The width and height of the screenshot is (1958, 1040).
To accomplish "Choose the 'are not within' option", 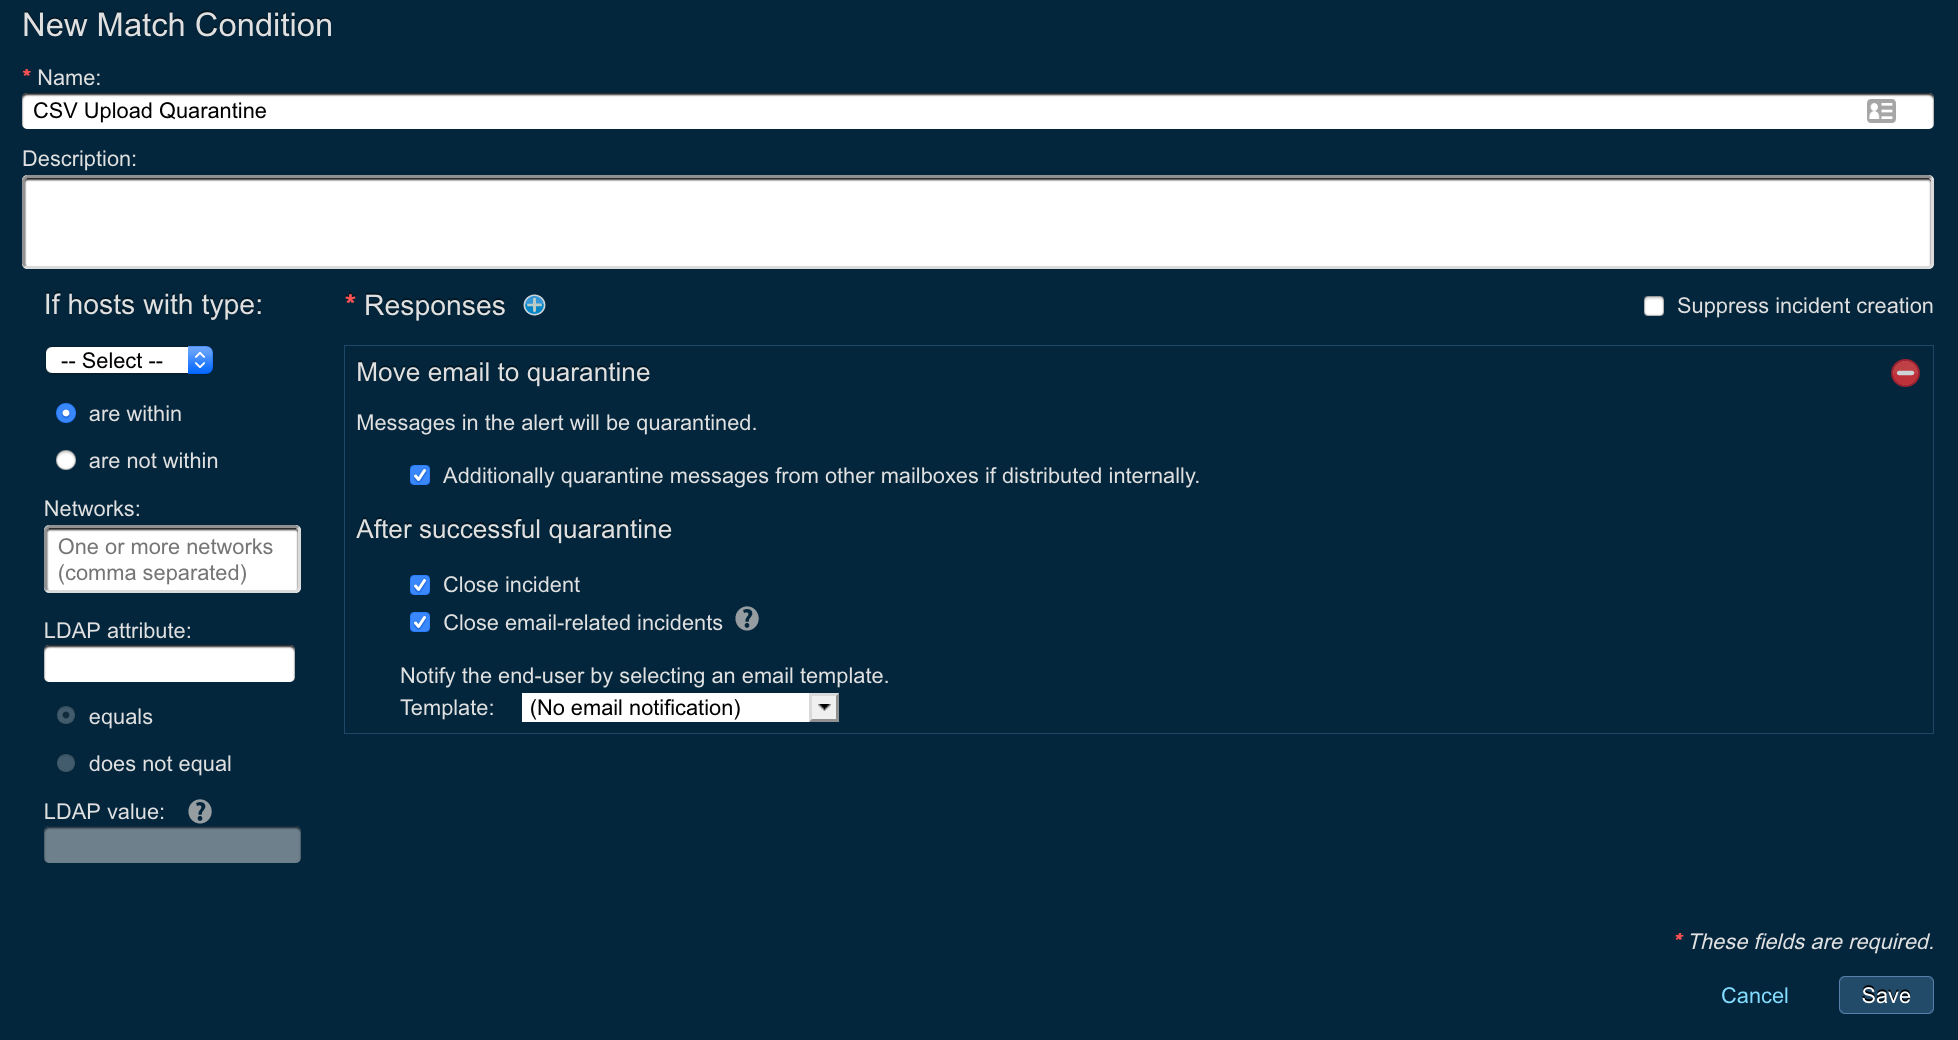I will [x=66, y=460].
